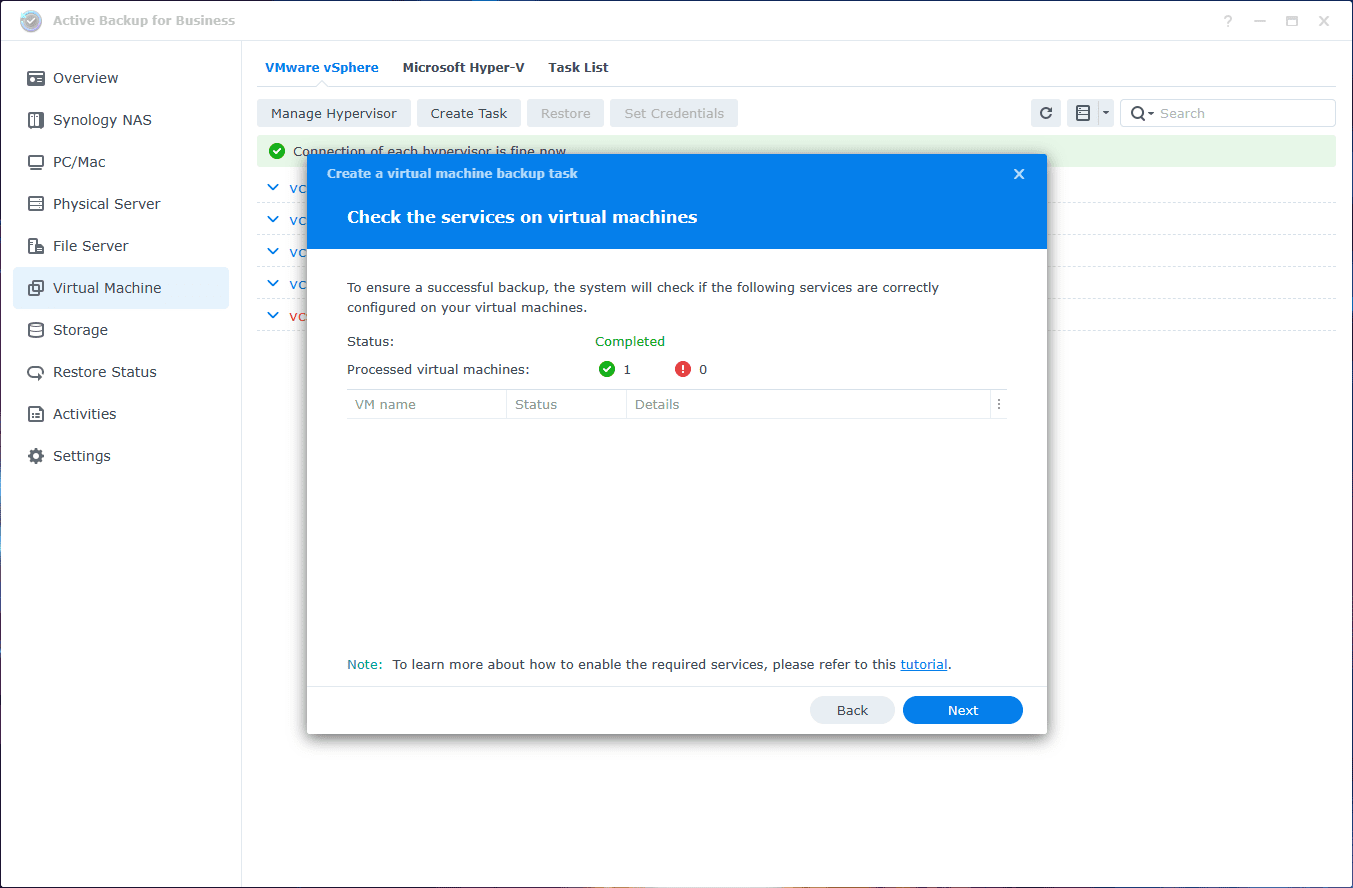Click the green Completed status text
The width and height of the screenshot is (1353, 888).
pyautogui.click(x=630, y=342)
